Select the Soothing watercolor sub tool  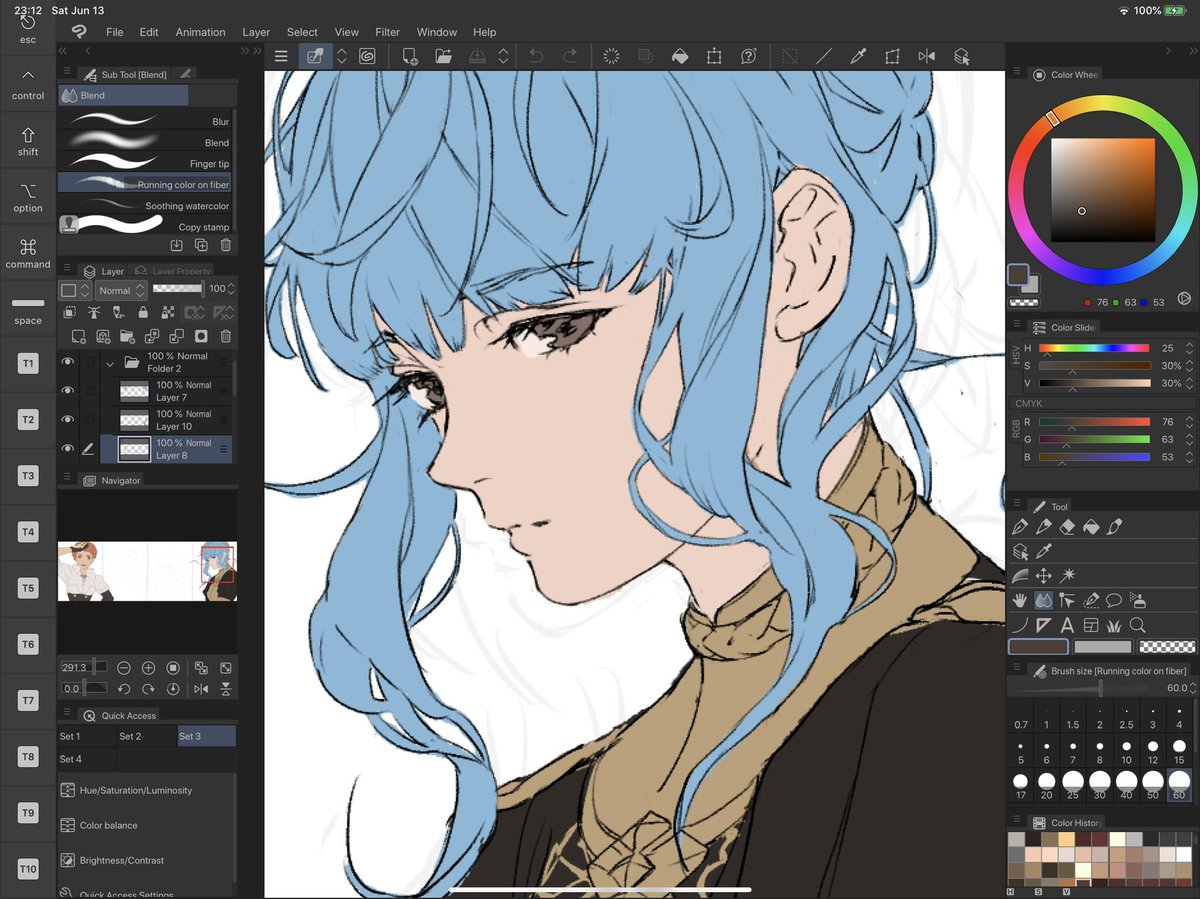tap(145, 205)
